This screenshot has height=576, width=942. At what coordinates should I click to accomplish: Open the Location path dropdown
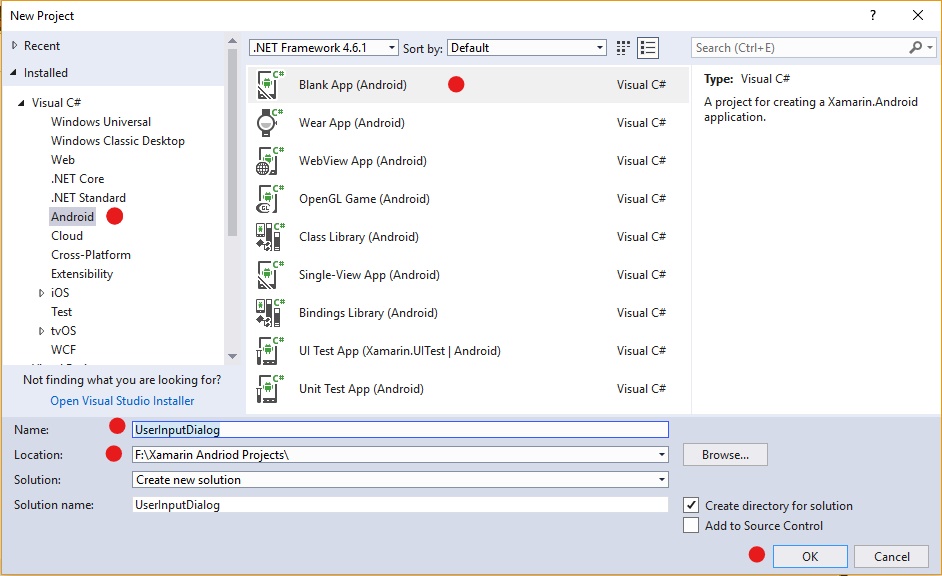click(661, 455)
